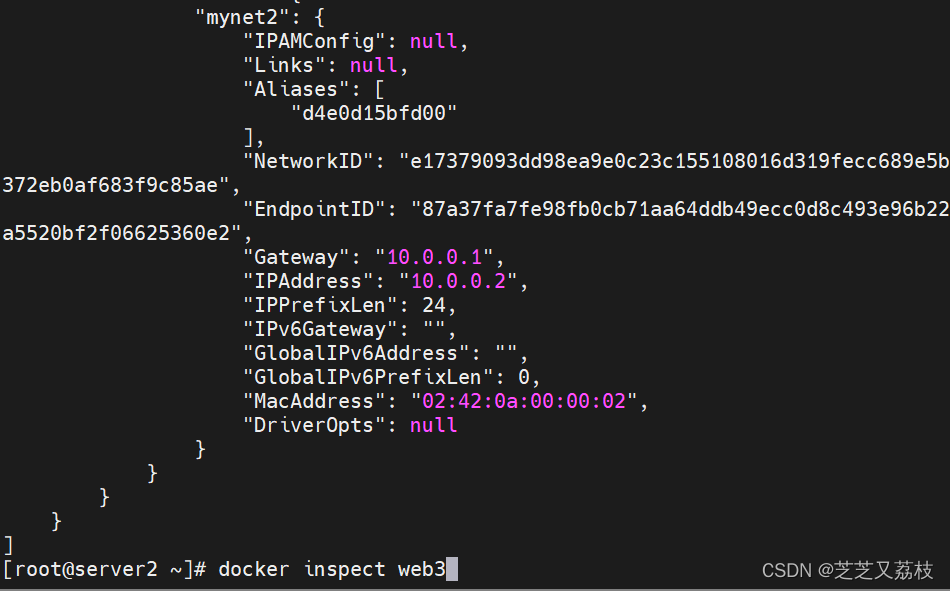Click the CSDN watermark text
Viewport: 950px width, 591px height.
(847, 570)
